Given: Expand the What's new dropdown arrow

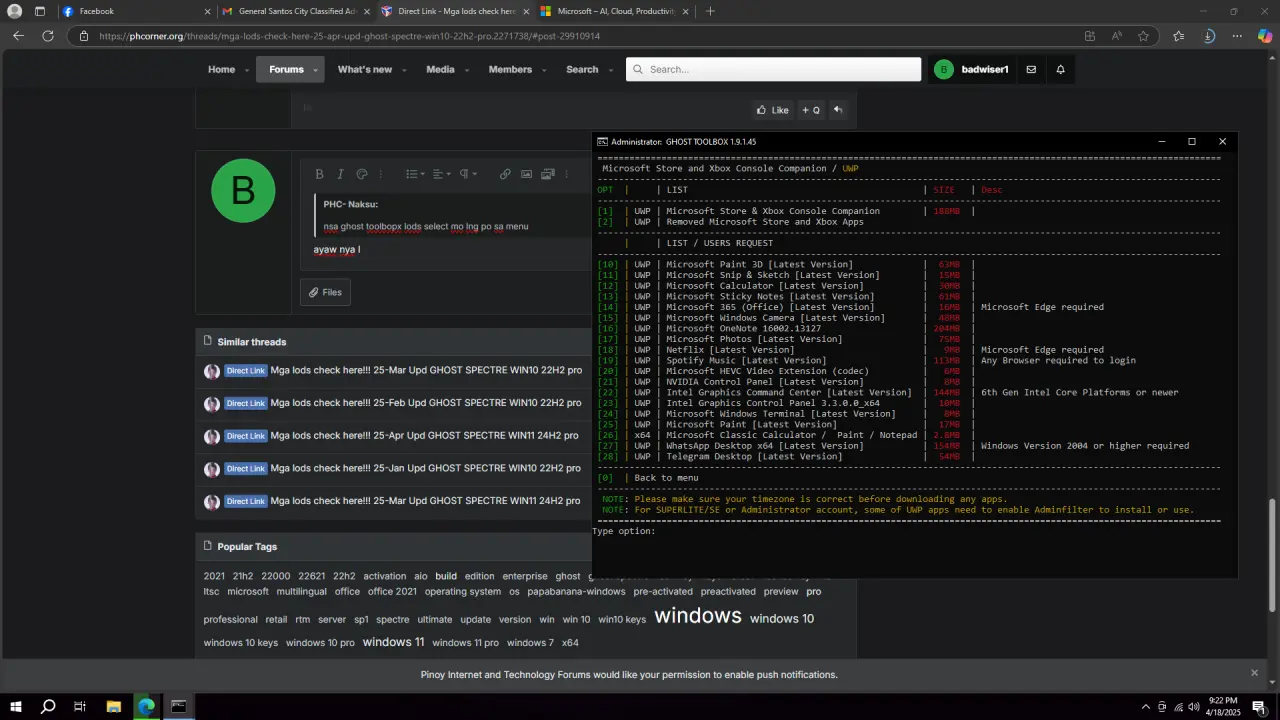Looking at the screenshot, I should click(404, 70).
